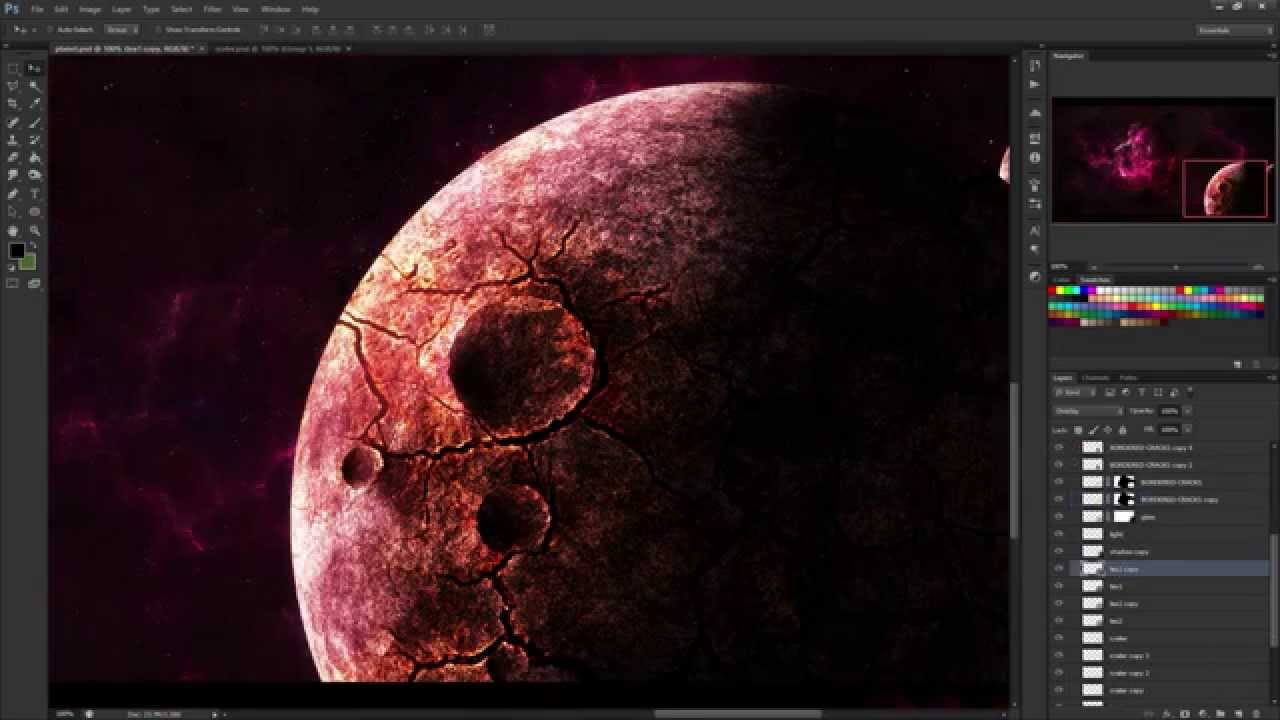Open the collapsed Paragraph panel icon
This screenshot has height=720, width=1280.
[x=1035, y=250]
